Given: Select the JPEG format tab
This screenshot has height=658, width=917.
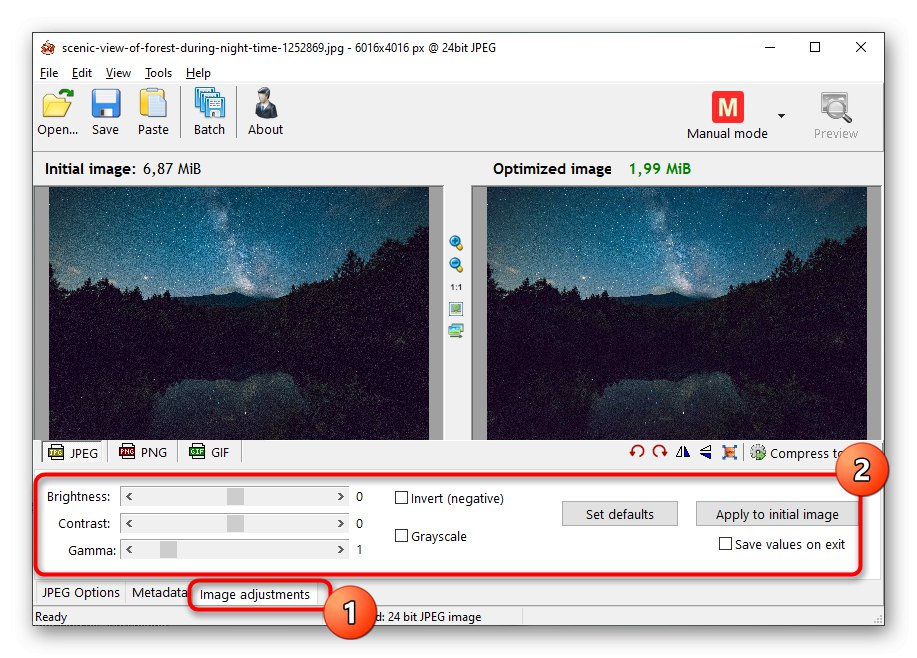Looking at the screenshot, I should click(x=73, y=453).
